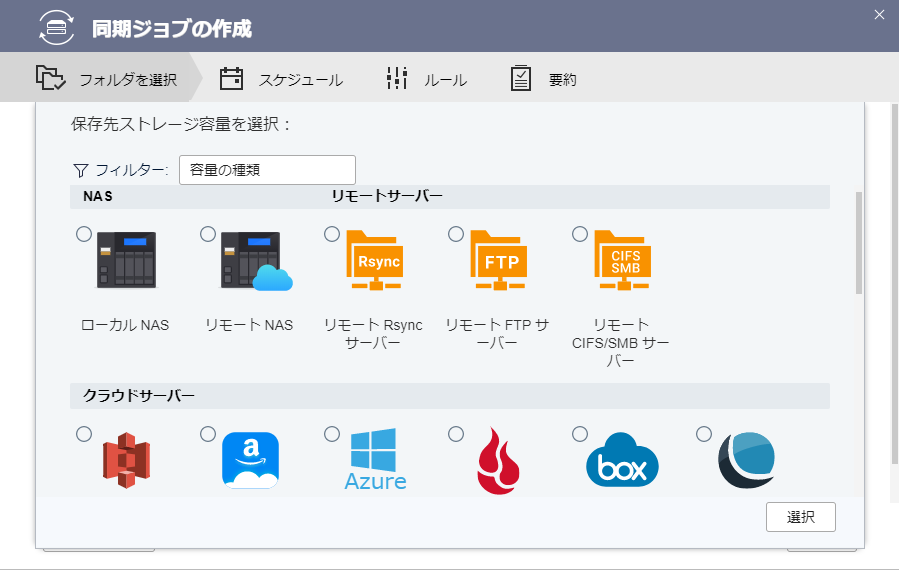Click the storage list vertical scrollbar
Viewport: 899px width, 570px height.
858,243
